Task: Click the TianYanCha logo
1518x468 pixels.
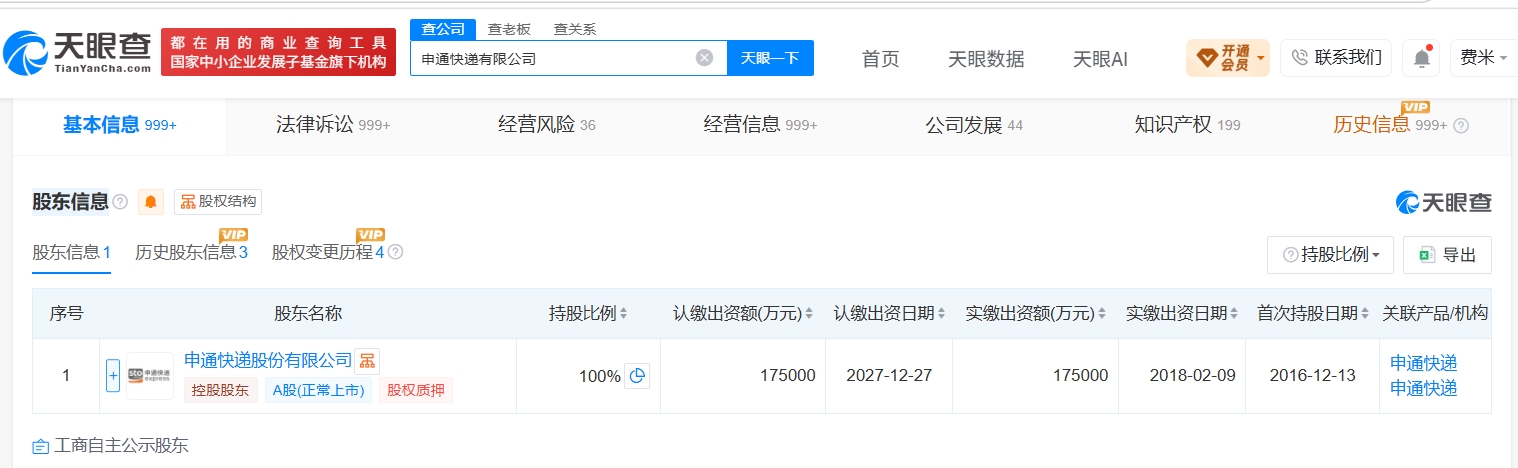Action: tap(78, 52)
